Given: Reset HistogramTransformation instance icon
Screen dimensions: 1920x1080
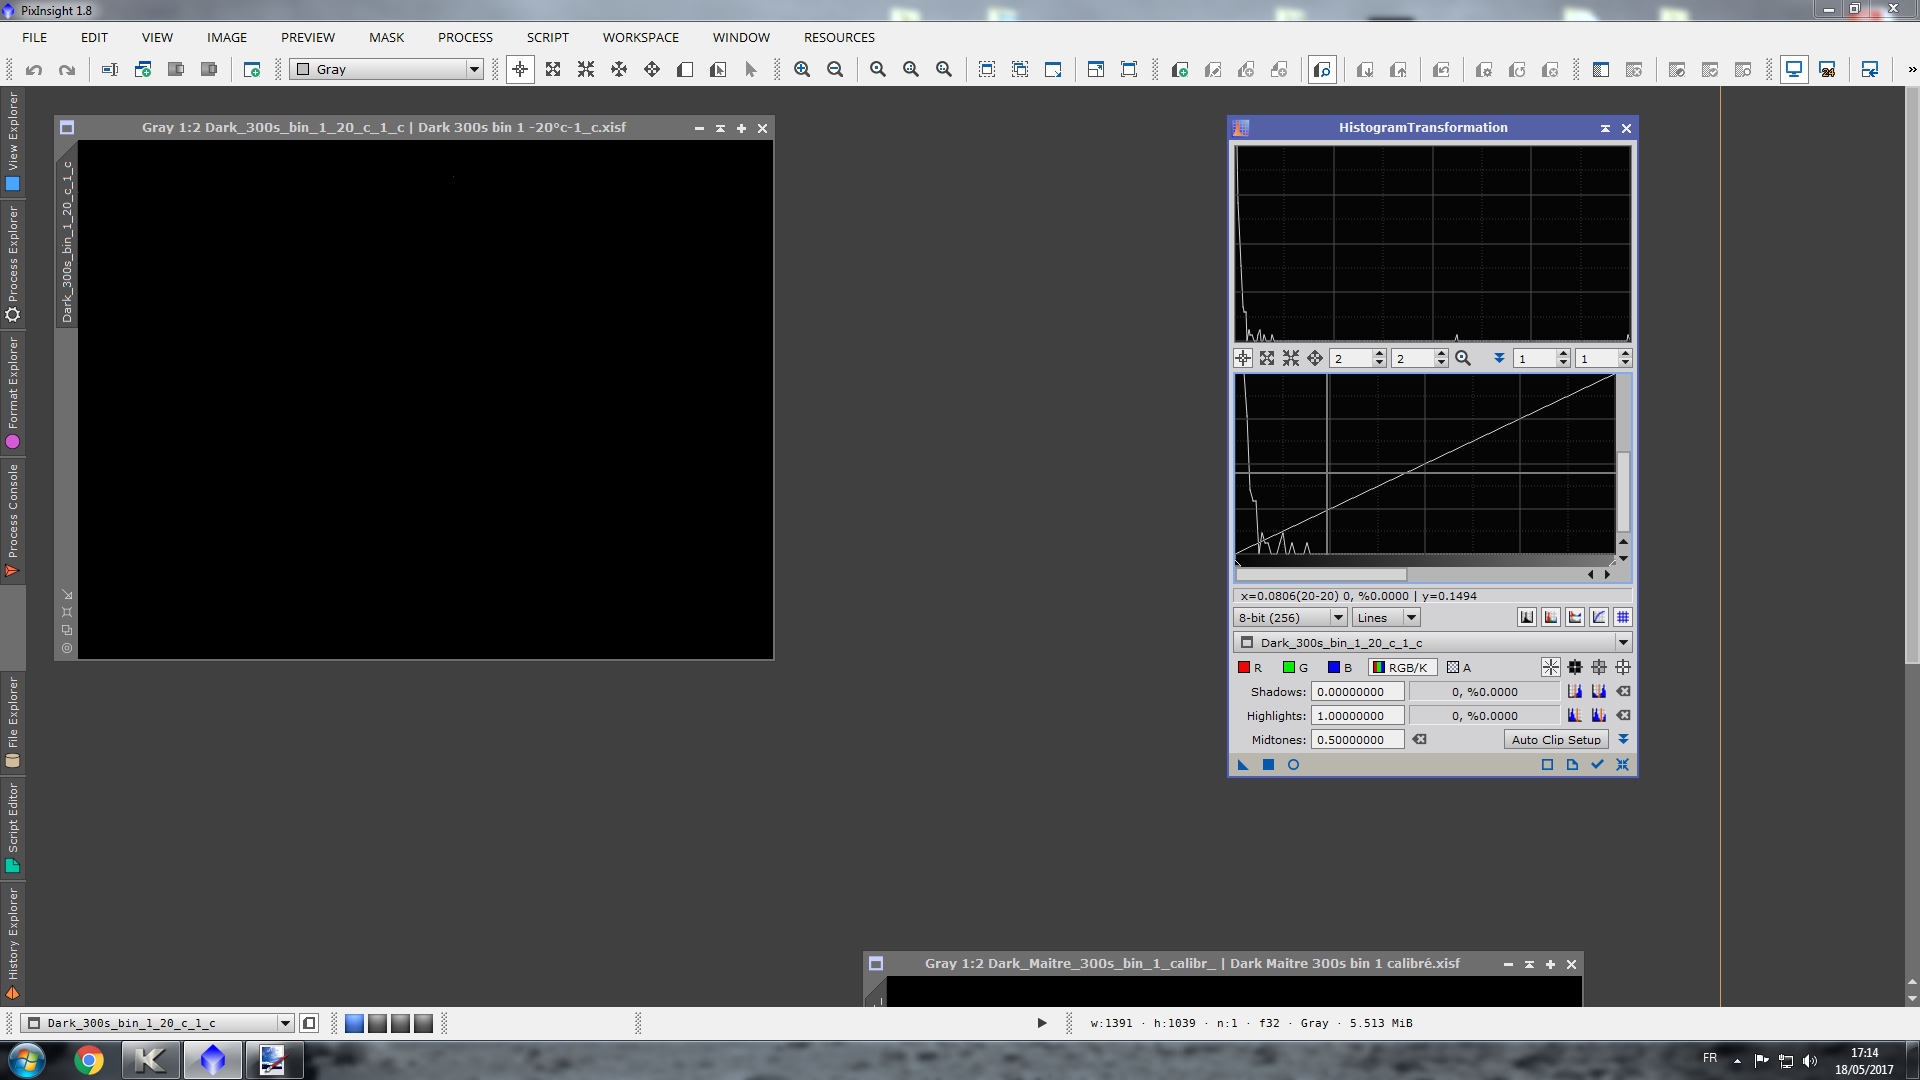Looking at the screenshot, I should tap(1622, 765).
